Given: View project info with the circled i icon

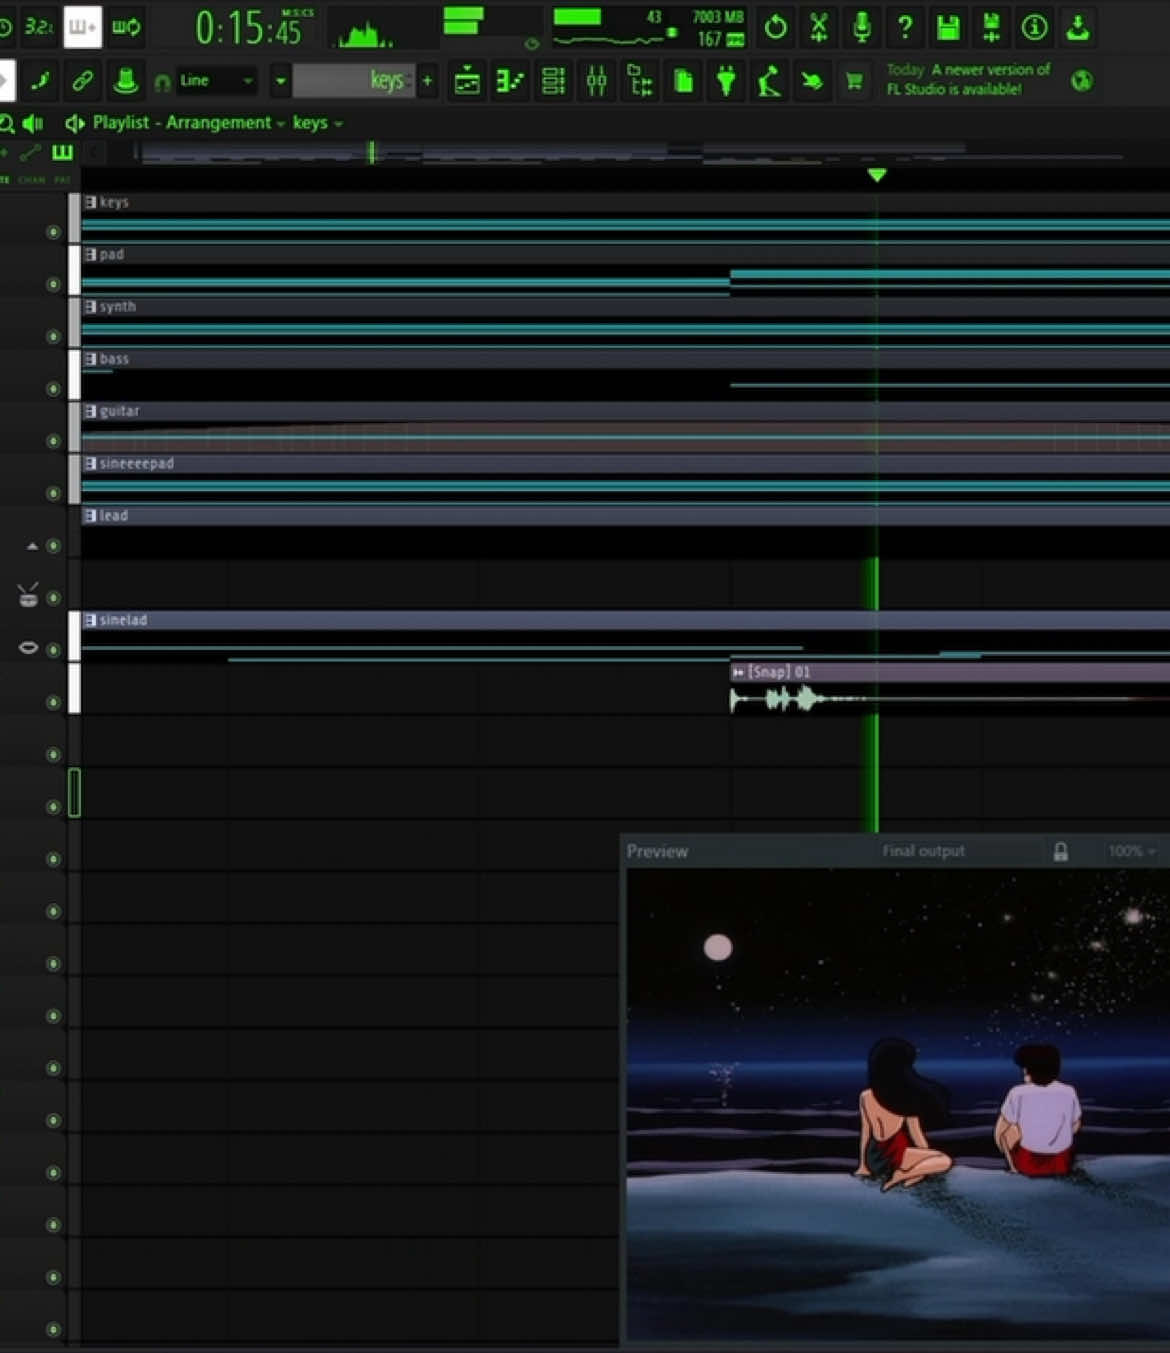Looking at the screenshot, I should click(x=1034, y=28).
